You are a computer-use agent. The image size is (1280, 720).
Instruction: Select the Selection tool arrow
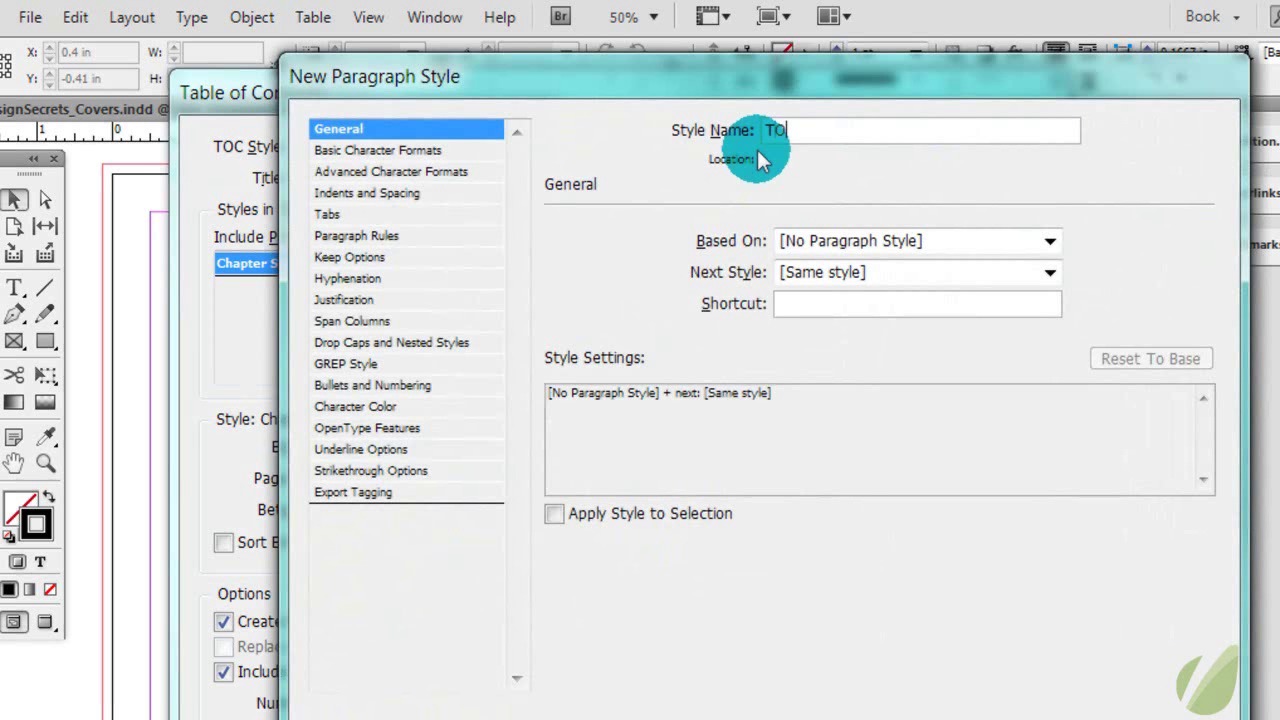pos(15,201)
